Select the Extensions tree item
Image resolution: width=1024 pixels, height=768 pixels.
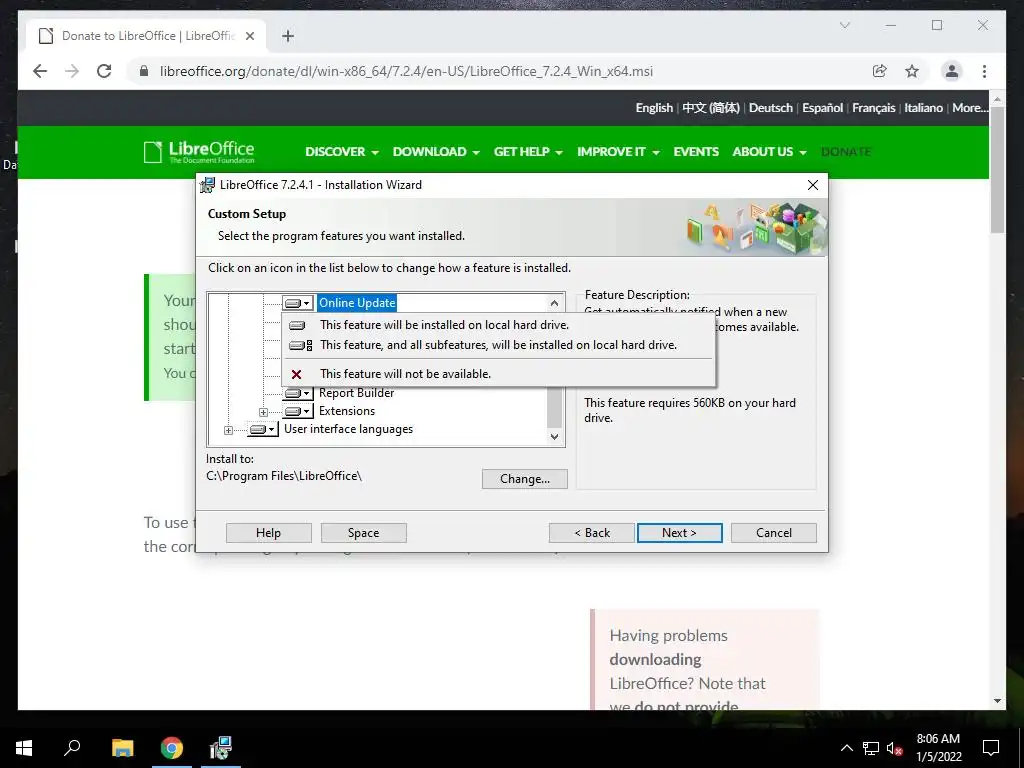(347, 411)
